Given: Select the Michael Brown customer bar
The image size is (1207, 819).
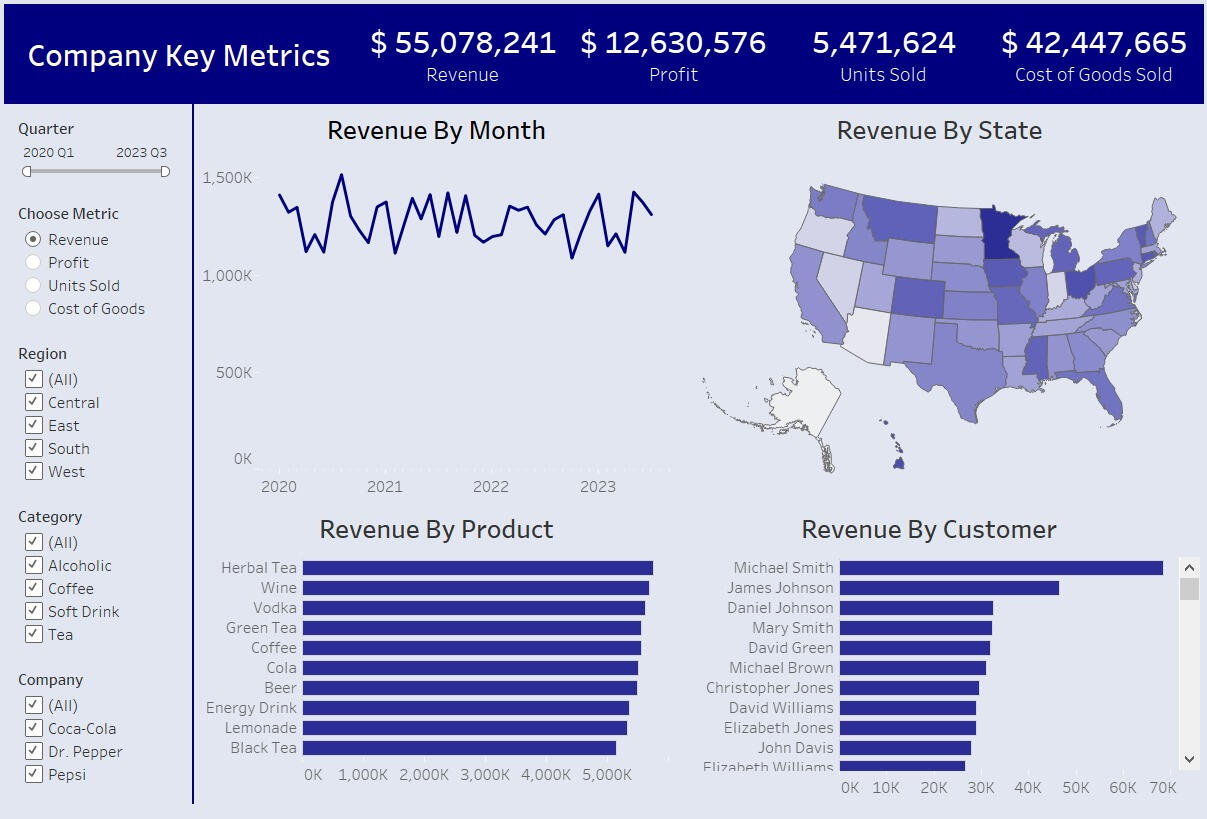Looking at the screenshot, I should coord(913,668).
